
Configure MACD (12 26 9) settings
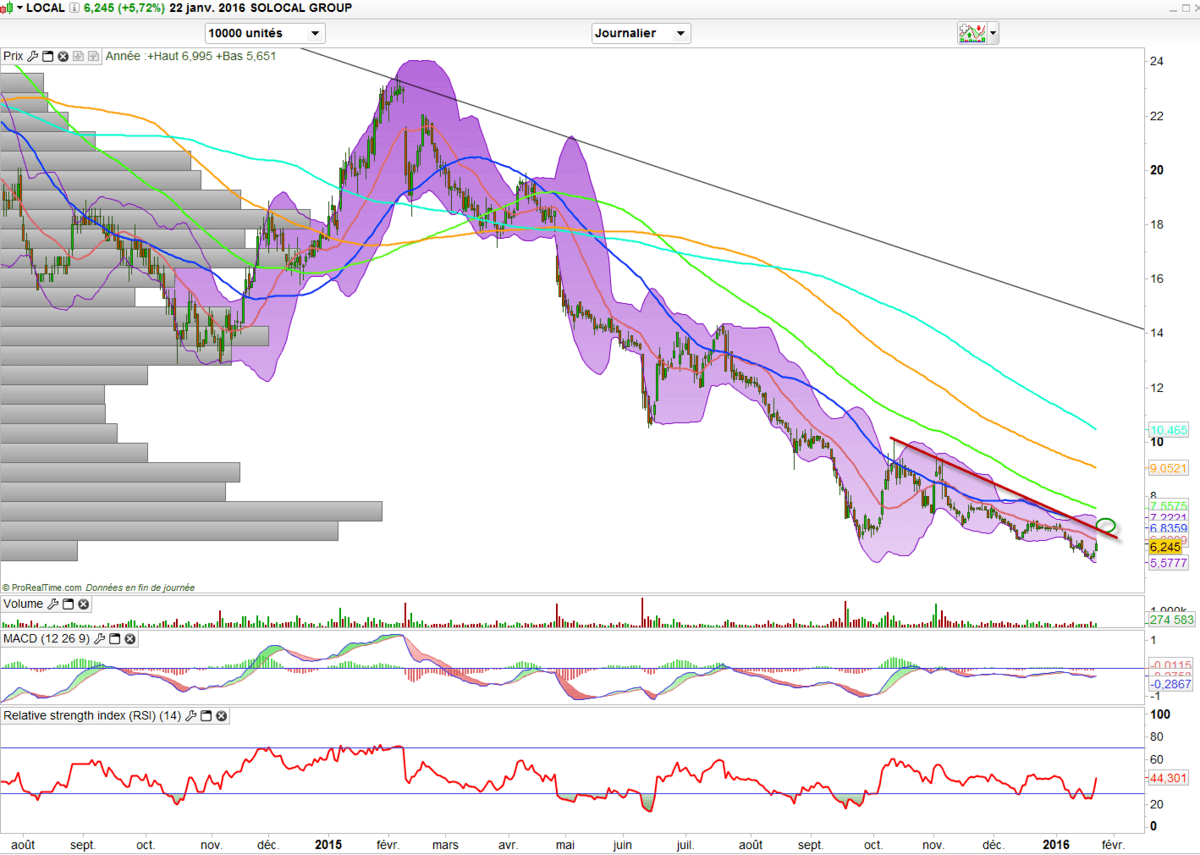pyautogui.click(x=99, y=638)
